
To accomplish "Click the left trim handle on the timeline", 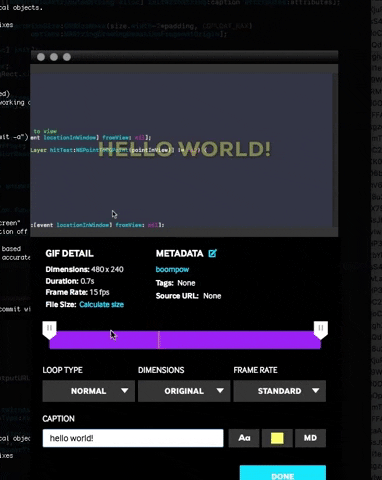I will click(49, 330).
